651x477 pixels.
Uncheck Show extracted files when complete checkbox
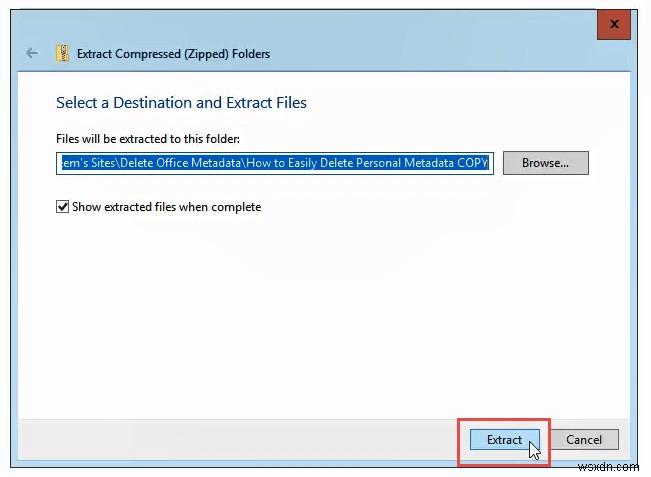(x=64, y=207)
